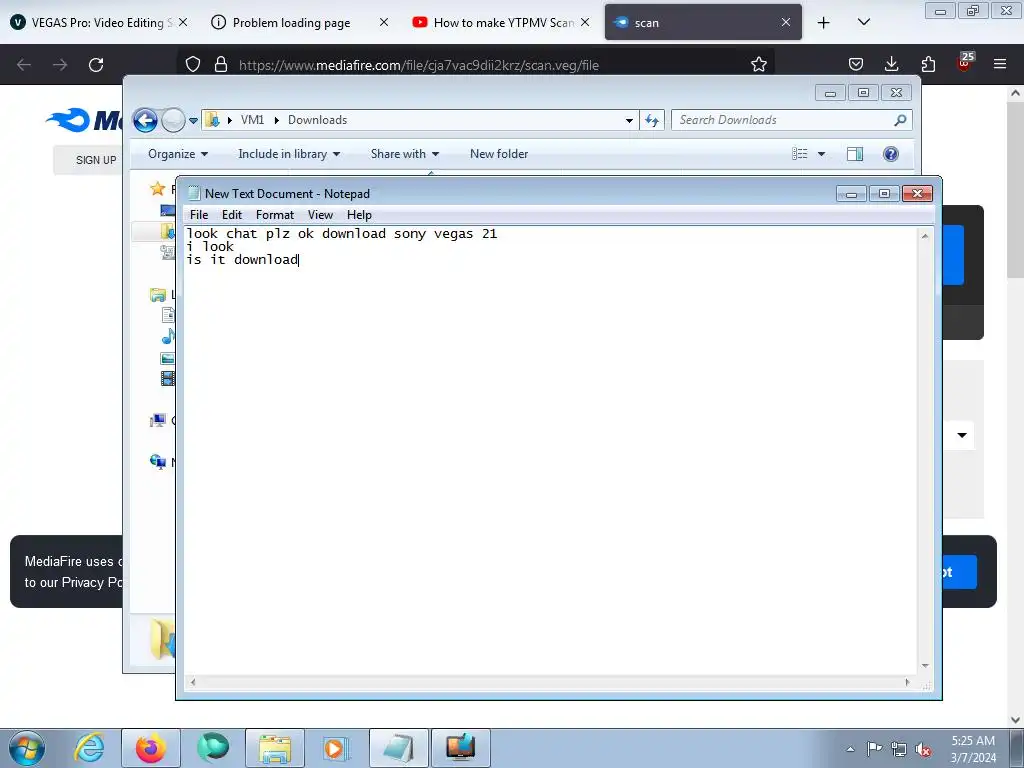Screen dimensions: 1024x768
Task: Open a new Firefox tab
Action: point(824,22)
